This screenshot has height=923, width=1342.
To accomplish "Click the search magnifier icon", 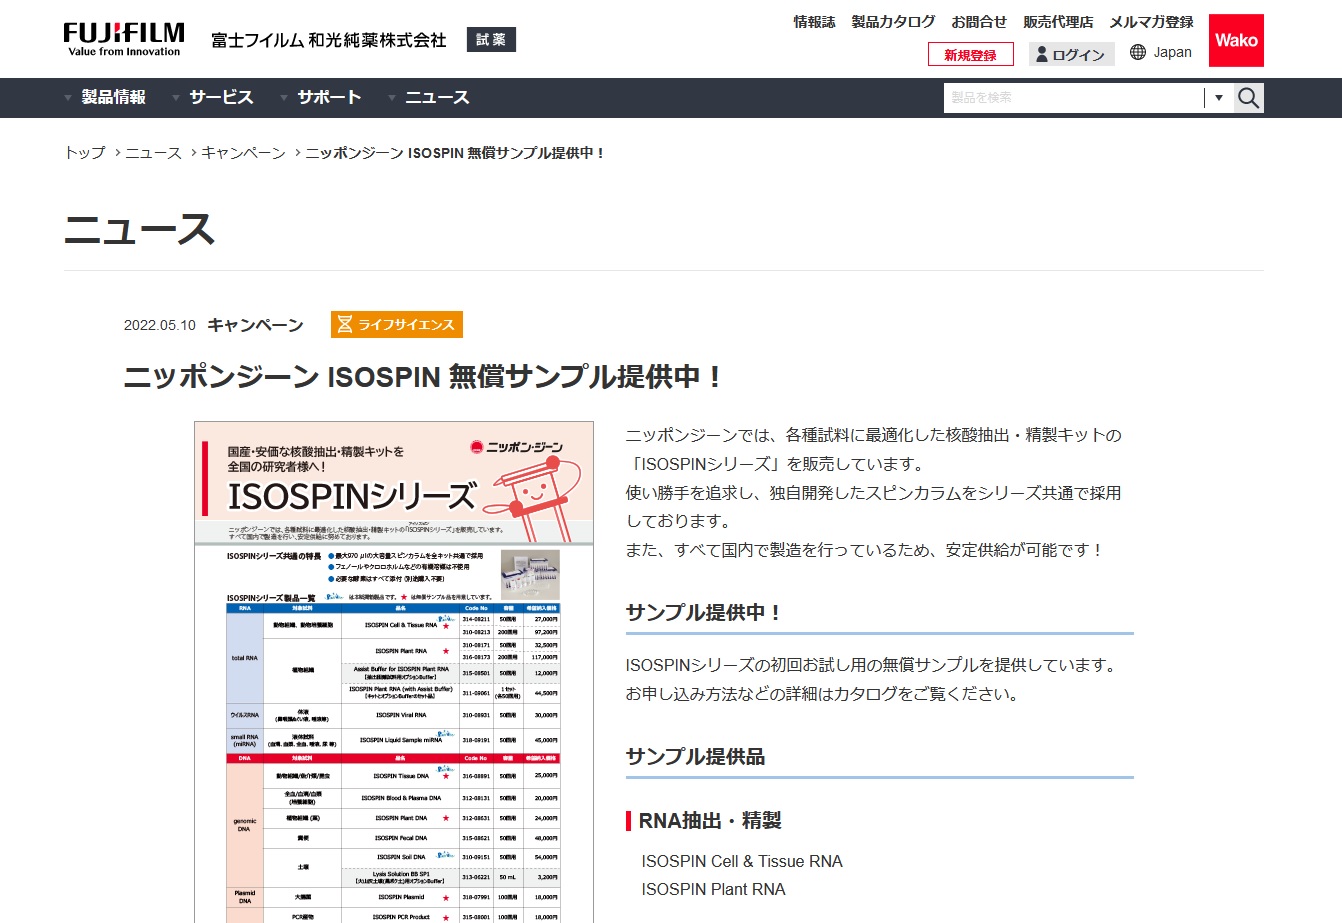I will tap(1248, 97).
